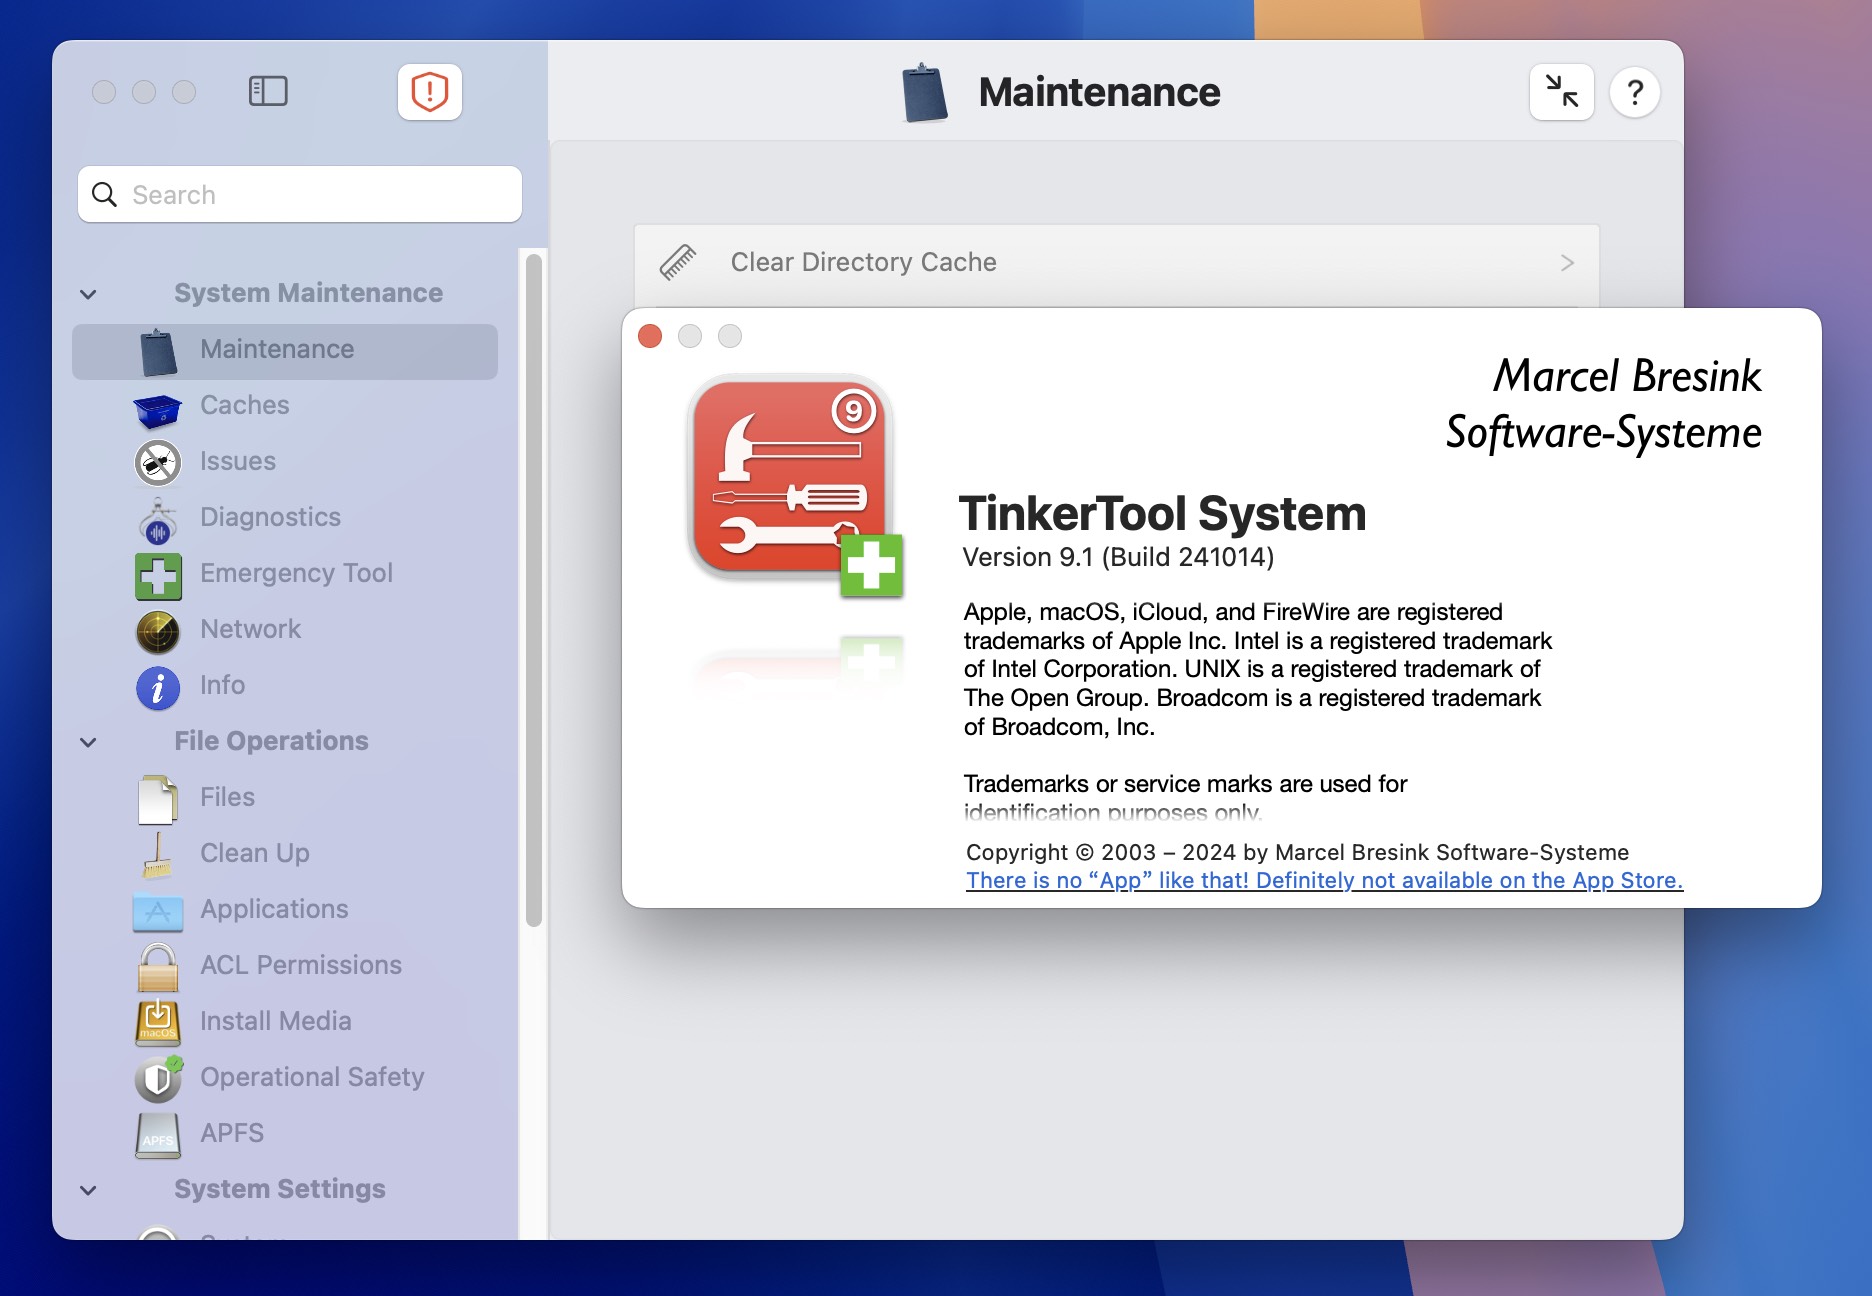
Task: Click the App Store joke link
Action: [1324, 880]
